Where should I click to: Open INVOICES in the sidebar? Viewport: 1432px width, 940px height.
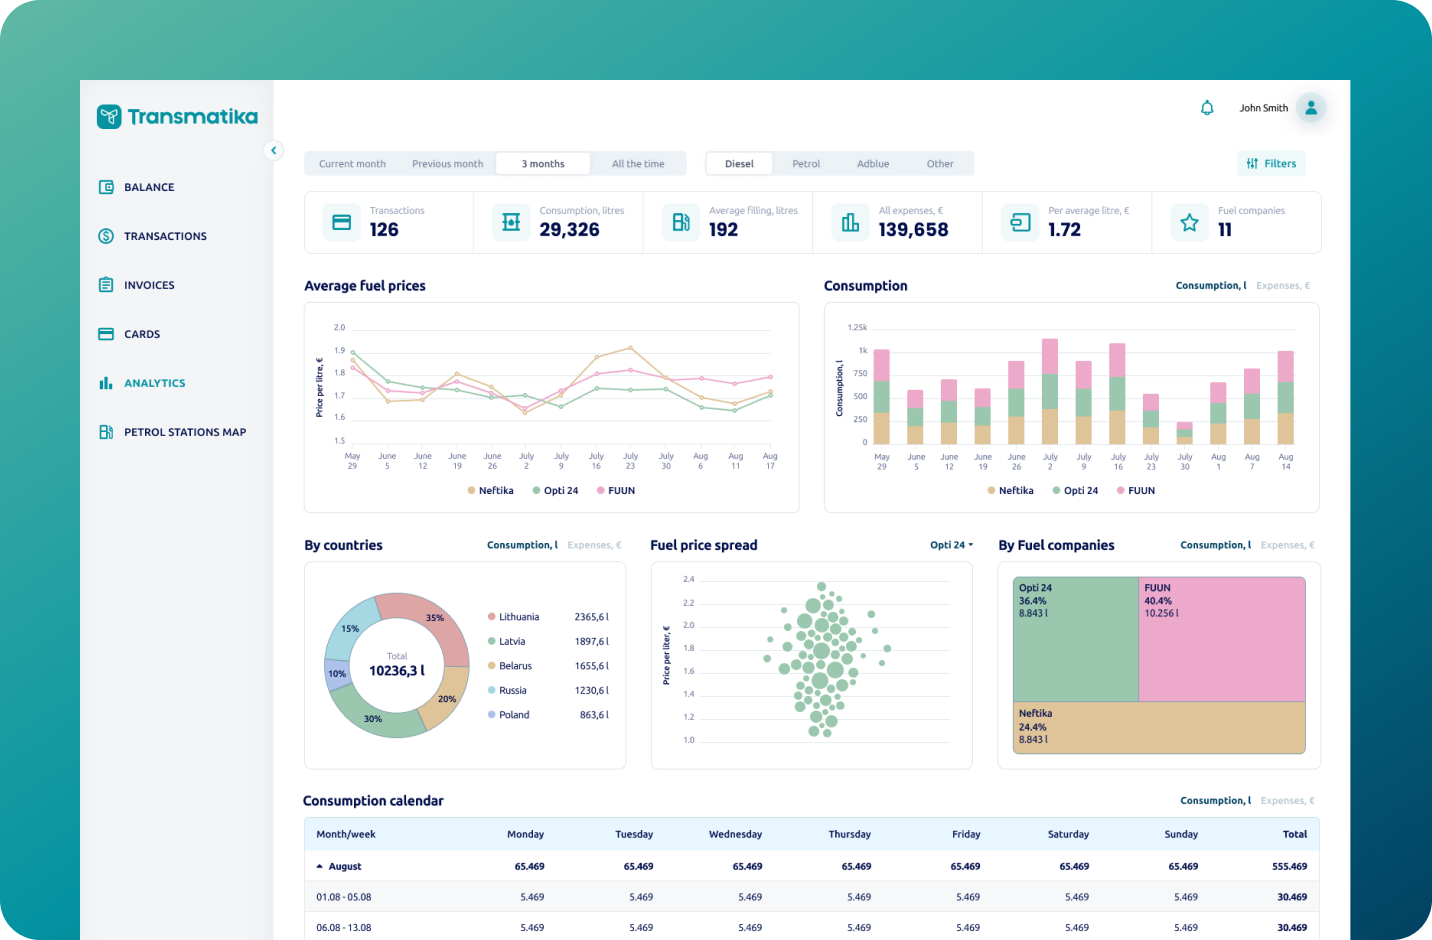[149, 285]
